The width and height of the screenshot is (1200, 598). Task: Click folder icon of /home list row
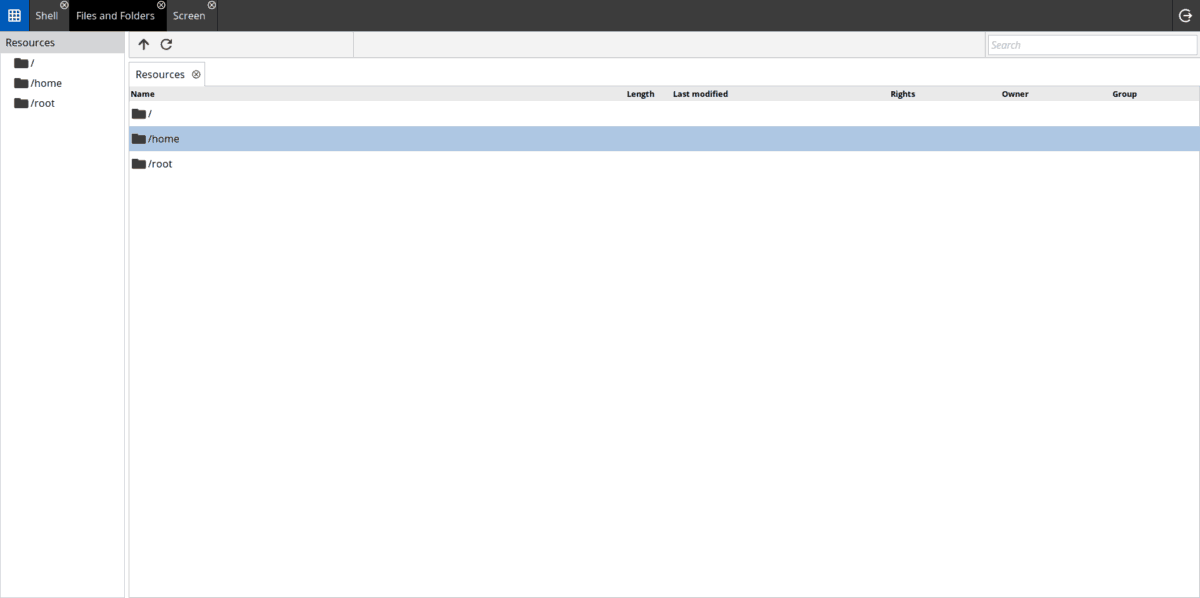(139, 139)
